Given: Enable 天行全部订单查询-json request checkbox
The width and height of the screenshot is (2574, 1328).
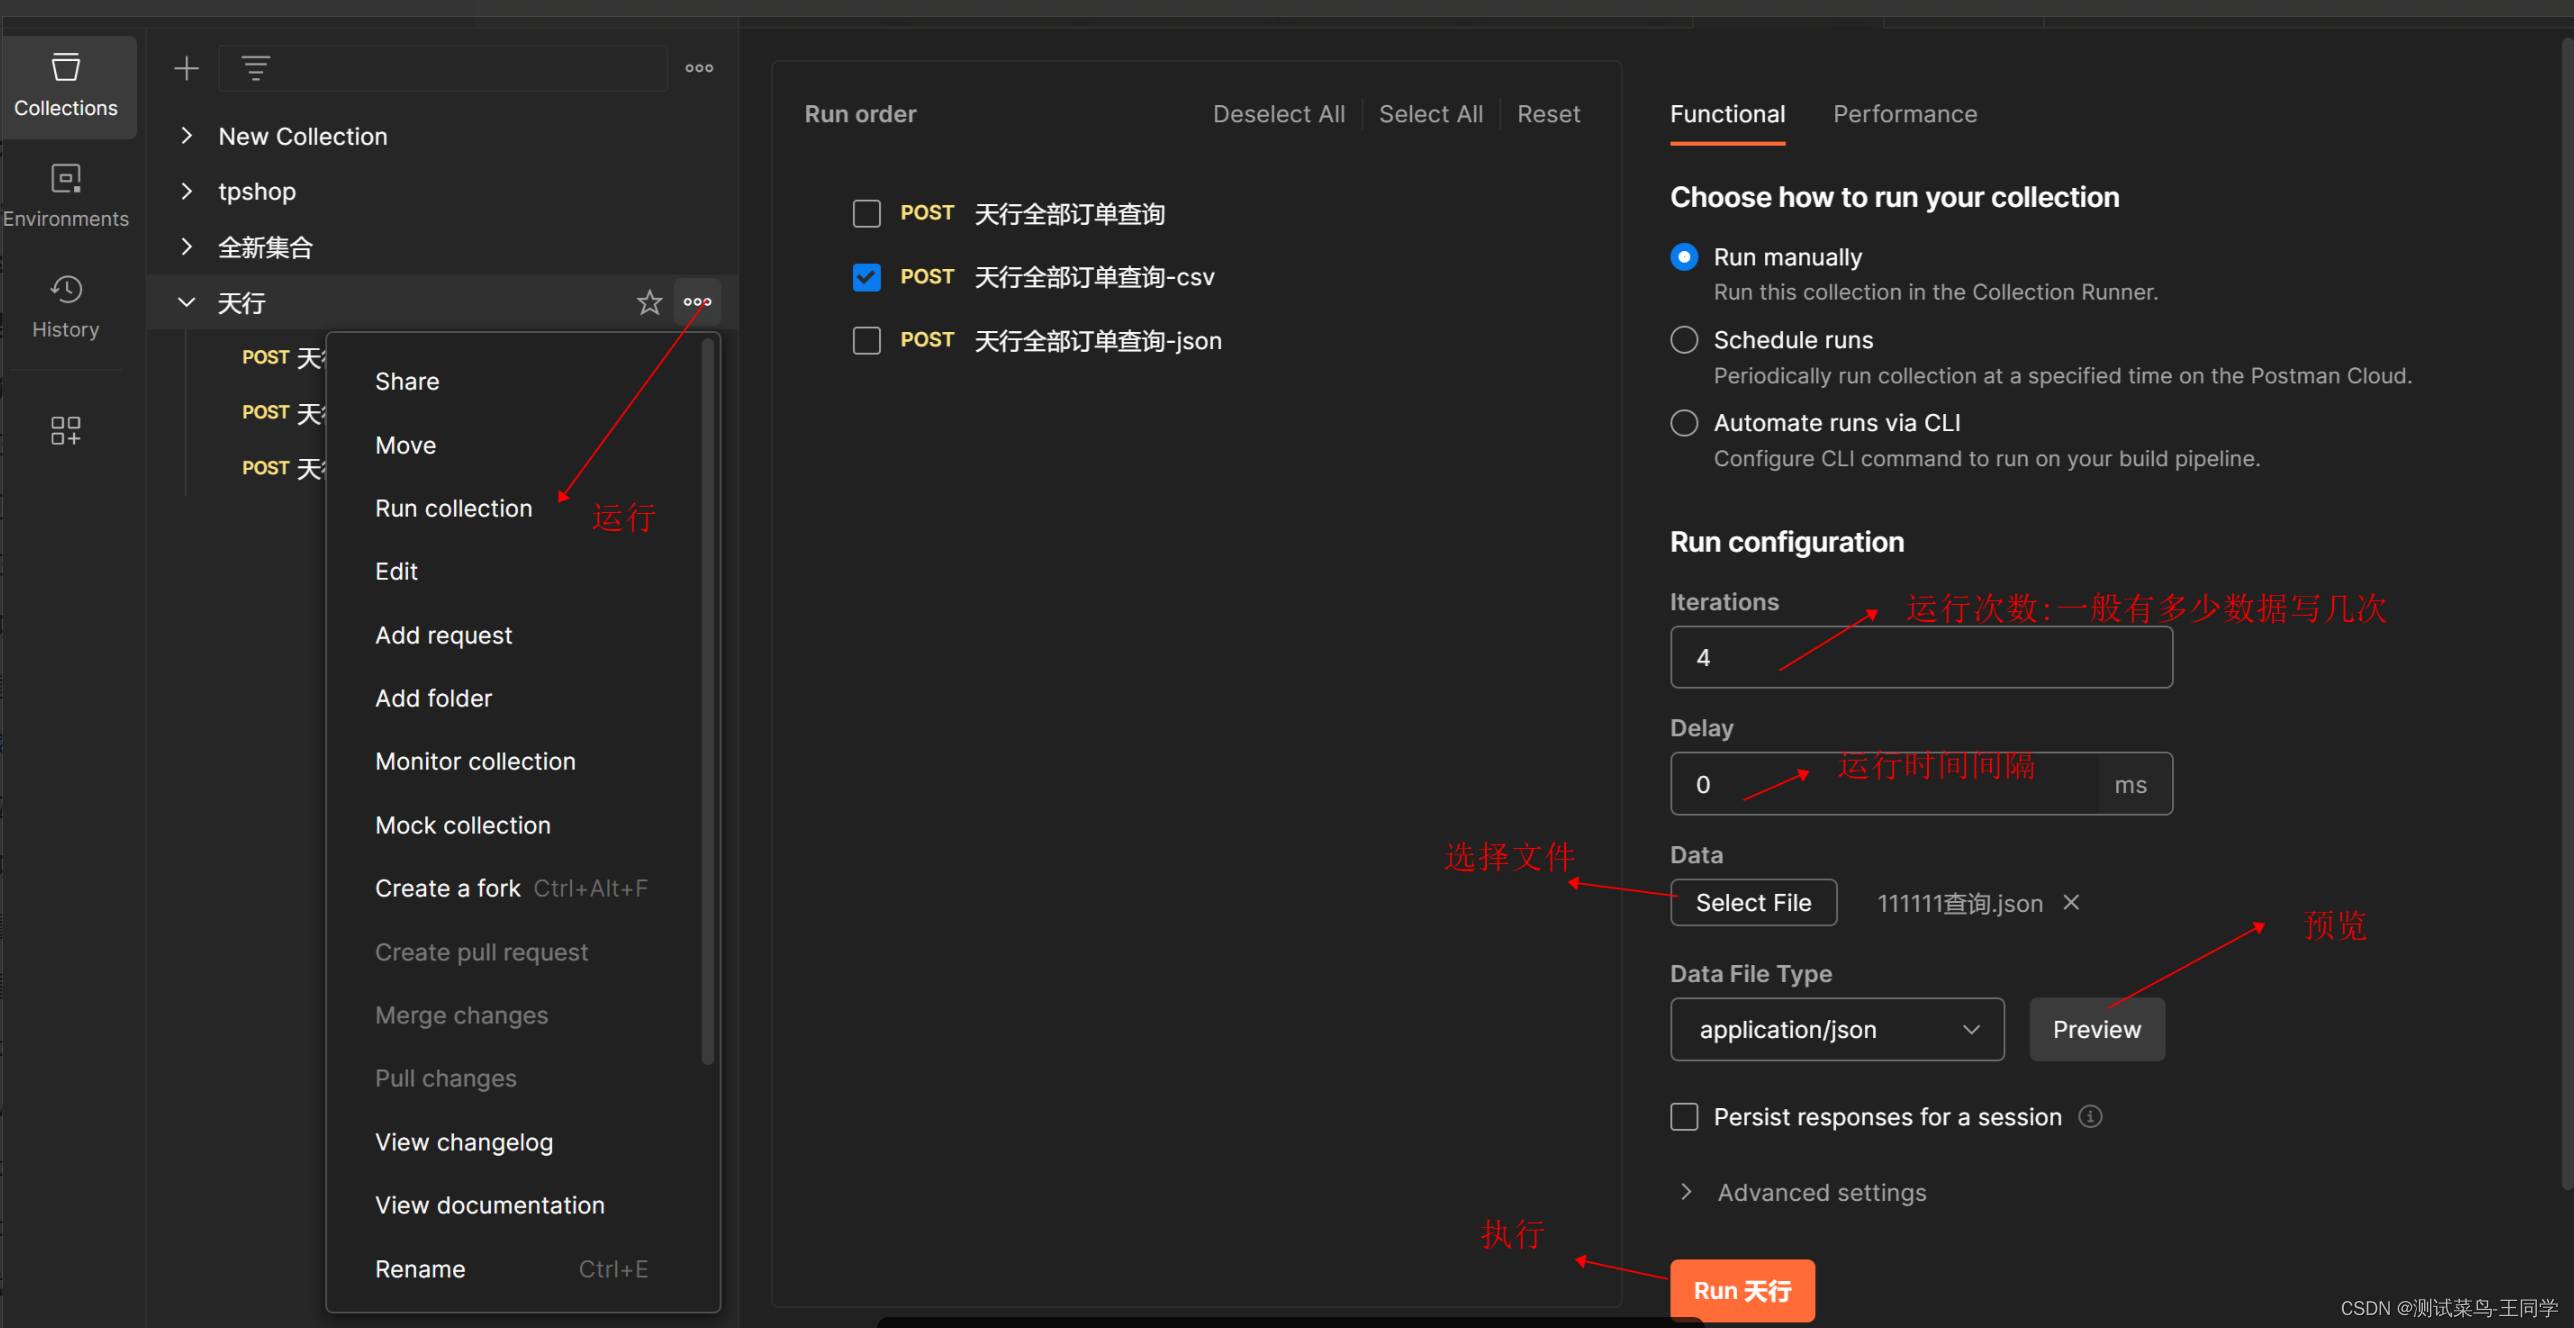Looking at the screenshot, I should point(864,340).
